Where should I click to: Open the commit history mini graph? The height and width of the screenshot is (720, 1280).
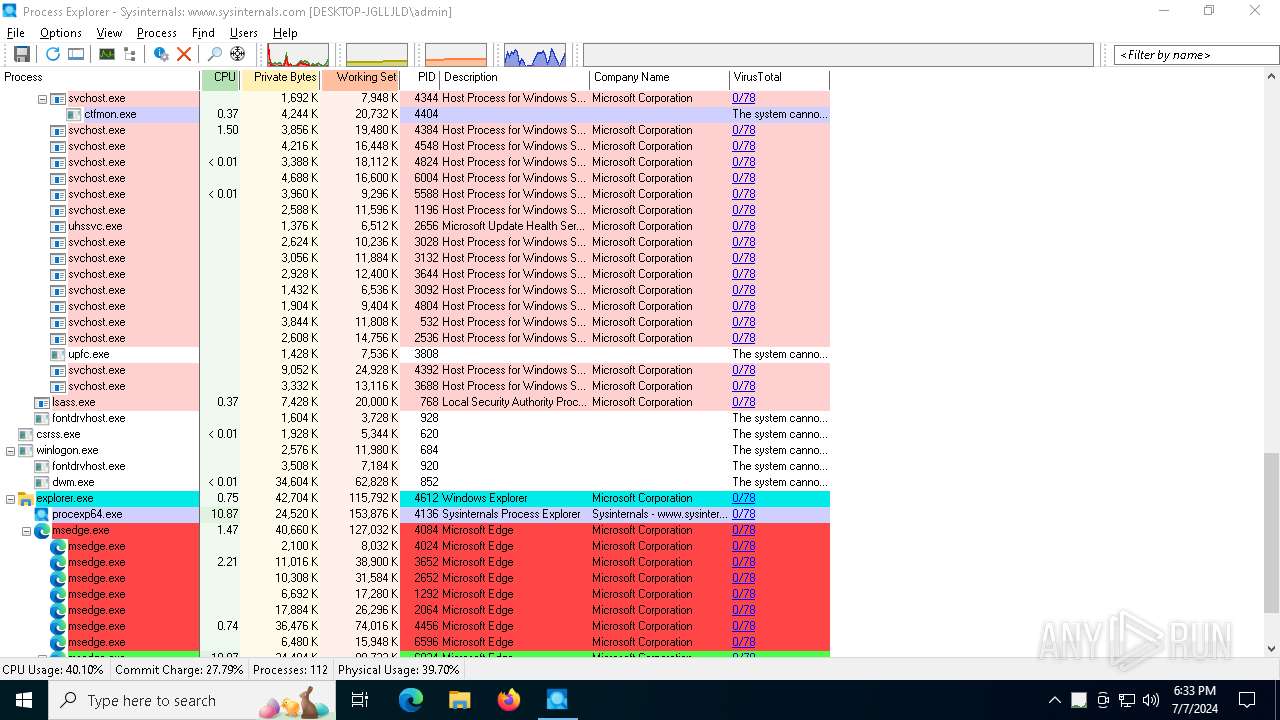coord(377,55)
